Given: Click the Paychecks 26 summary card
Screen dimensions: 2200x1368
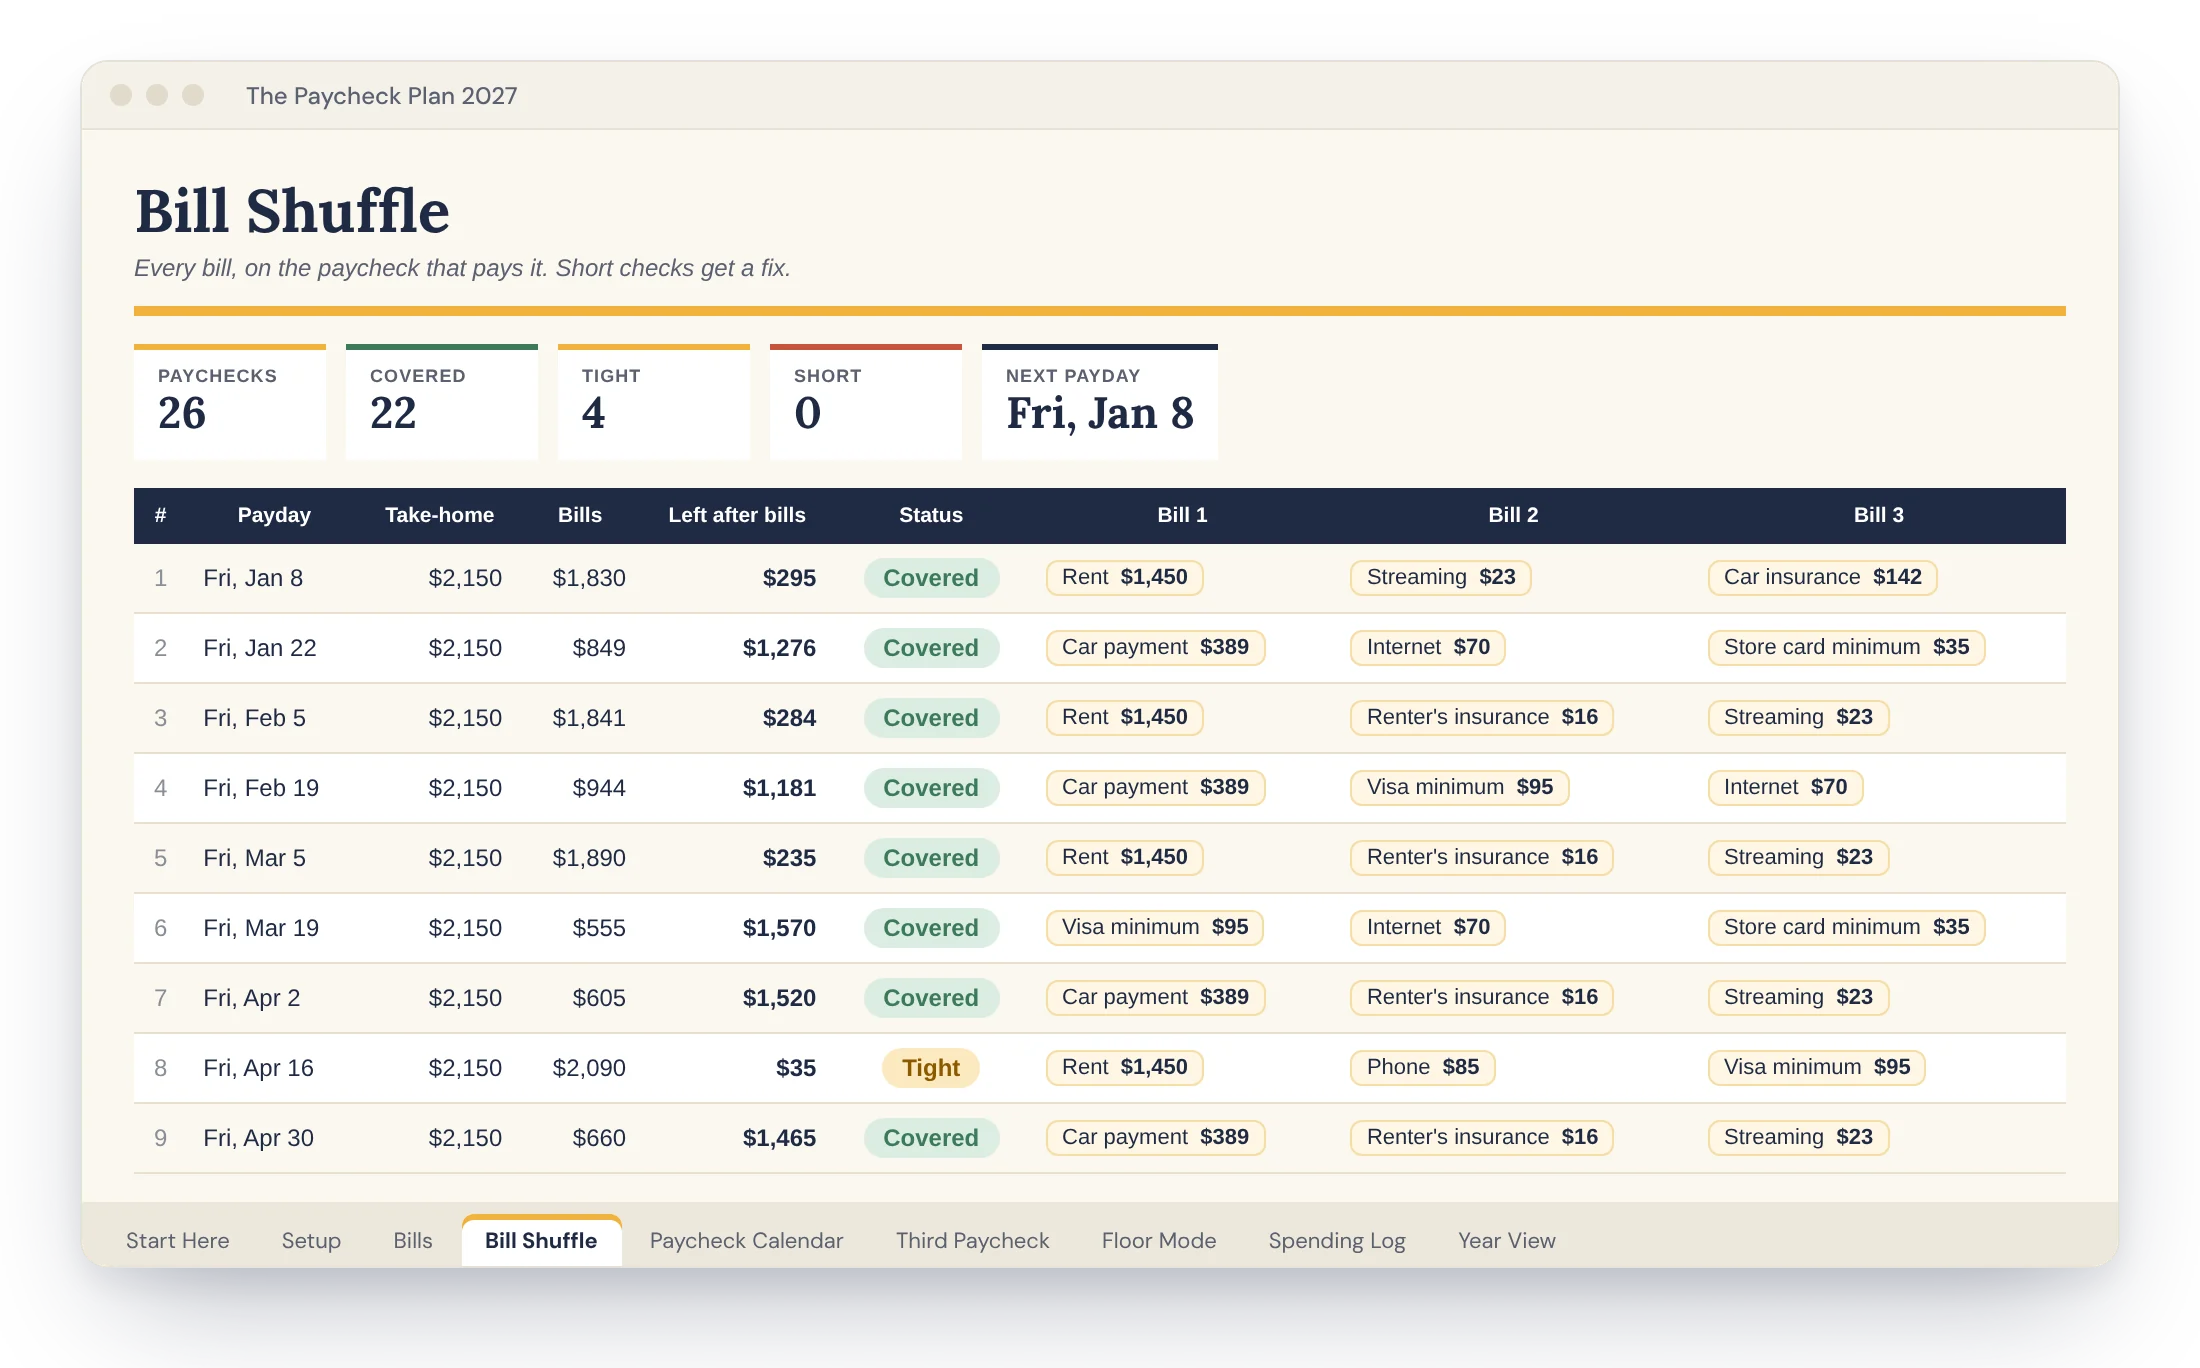Looking at the screenshot, I should (230, 402).
